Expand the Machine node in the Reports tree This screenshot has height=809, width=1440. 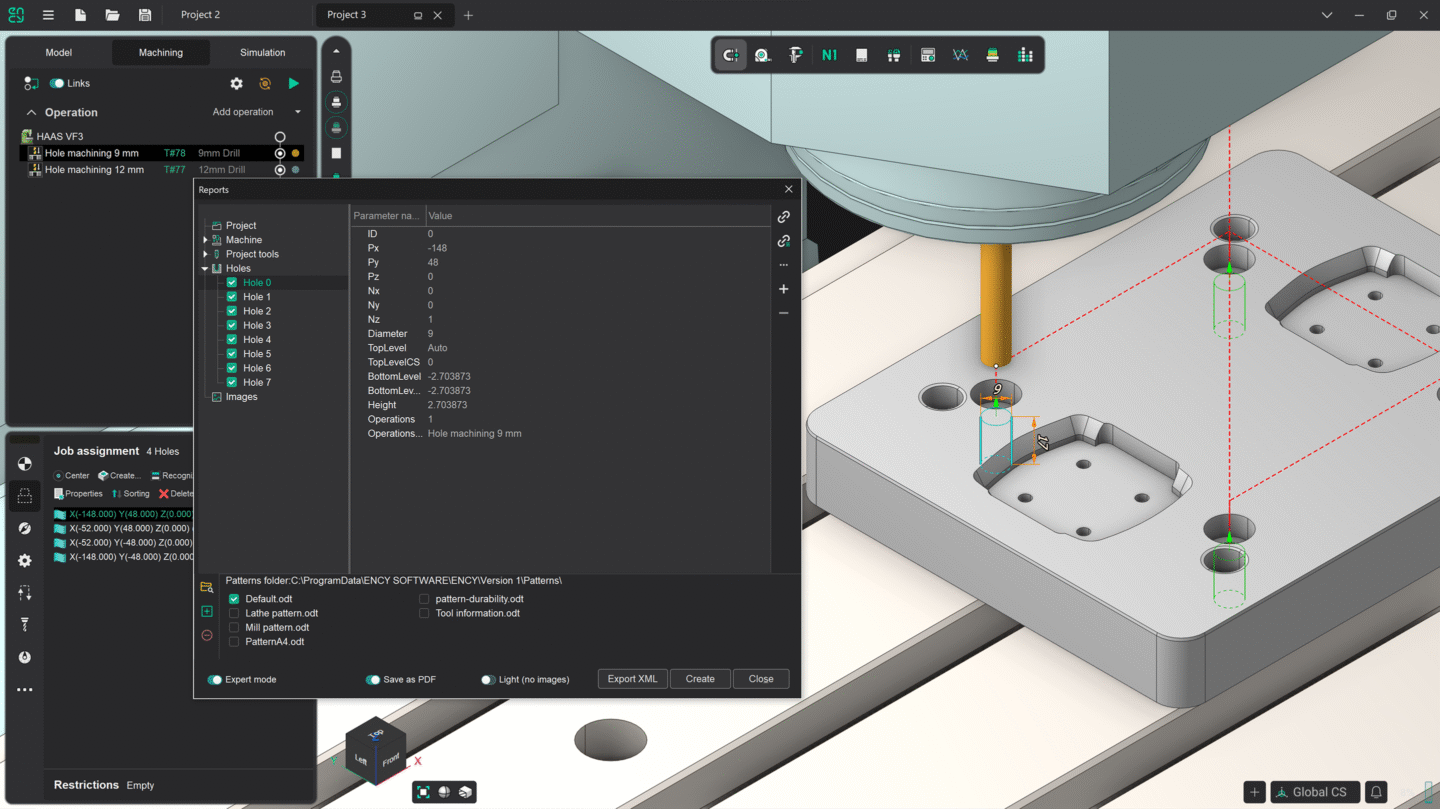(x=205, y=239)
